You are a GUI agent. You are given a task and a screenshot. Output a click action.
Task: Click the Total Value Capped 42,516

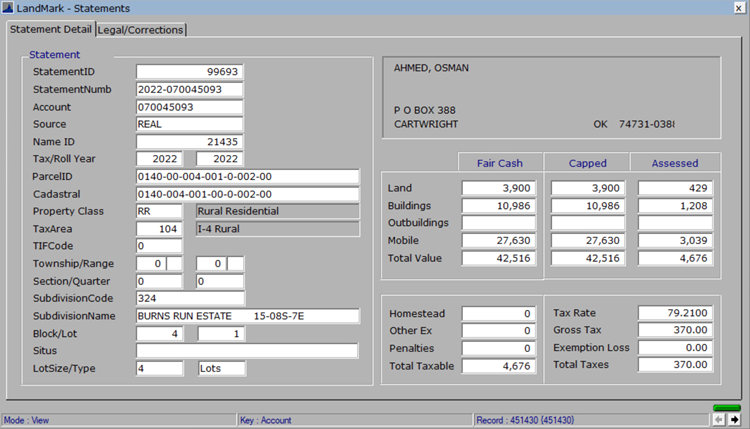(x=588, y=258)
